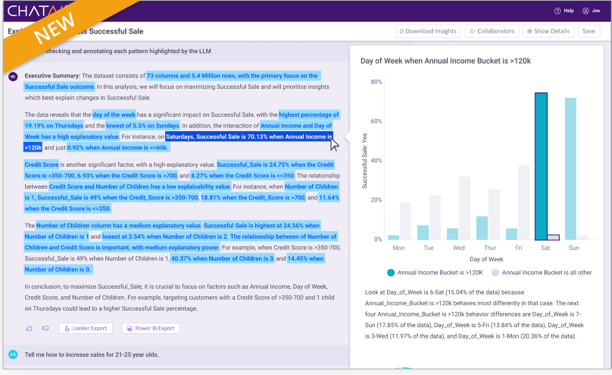Open the Help icon in header

(557, 11)
